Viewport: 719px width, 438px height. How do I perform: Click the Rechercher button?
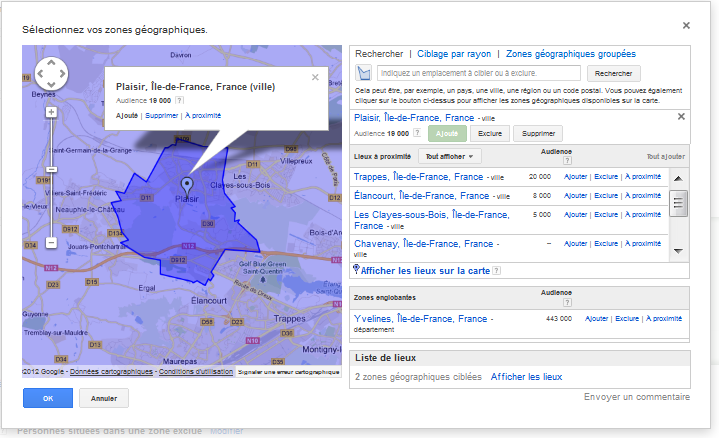(x=614, y=73)
